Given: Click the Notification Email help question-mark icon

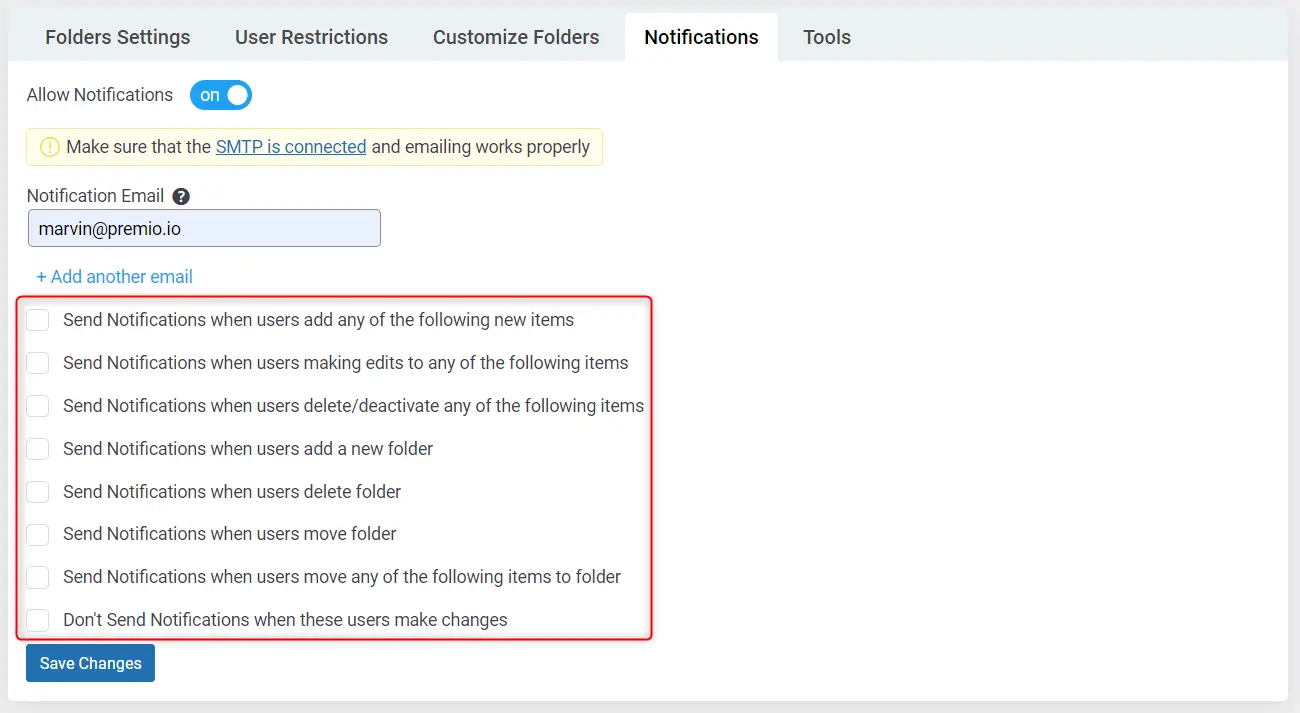Looking at the screenshot, I should [x=181, y=197].
